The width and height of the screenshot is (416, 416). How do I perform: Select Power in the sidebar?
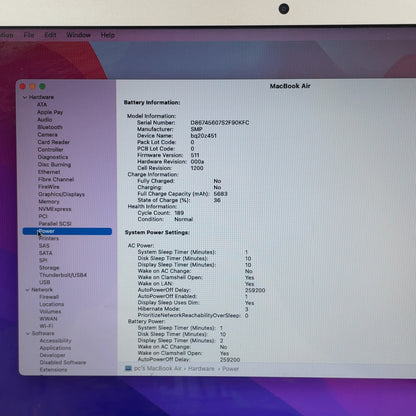tap(67, 231)
